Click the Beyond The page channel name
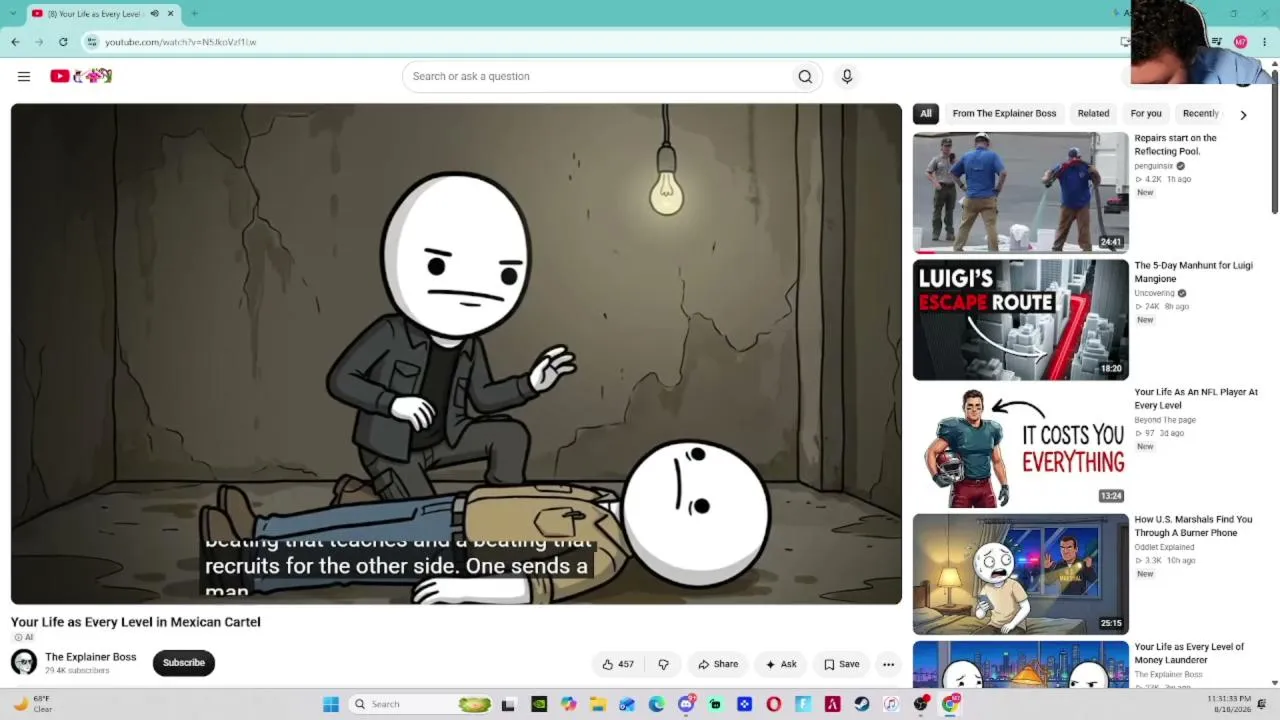Viewport: 1280px width, 720px height. click(x=1165, y=420)
